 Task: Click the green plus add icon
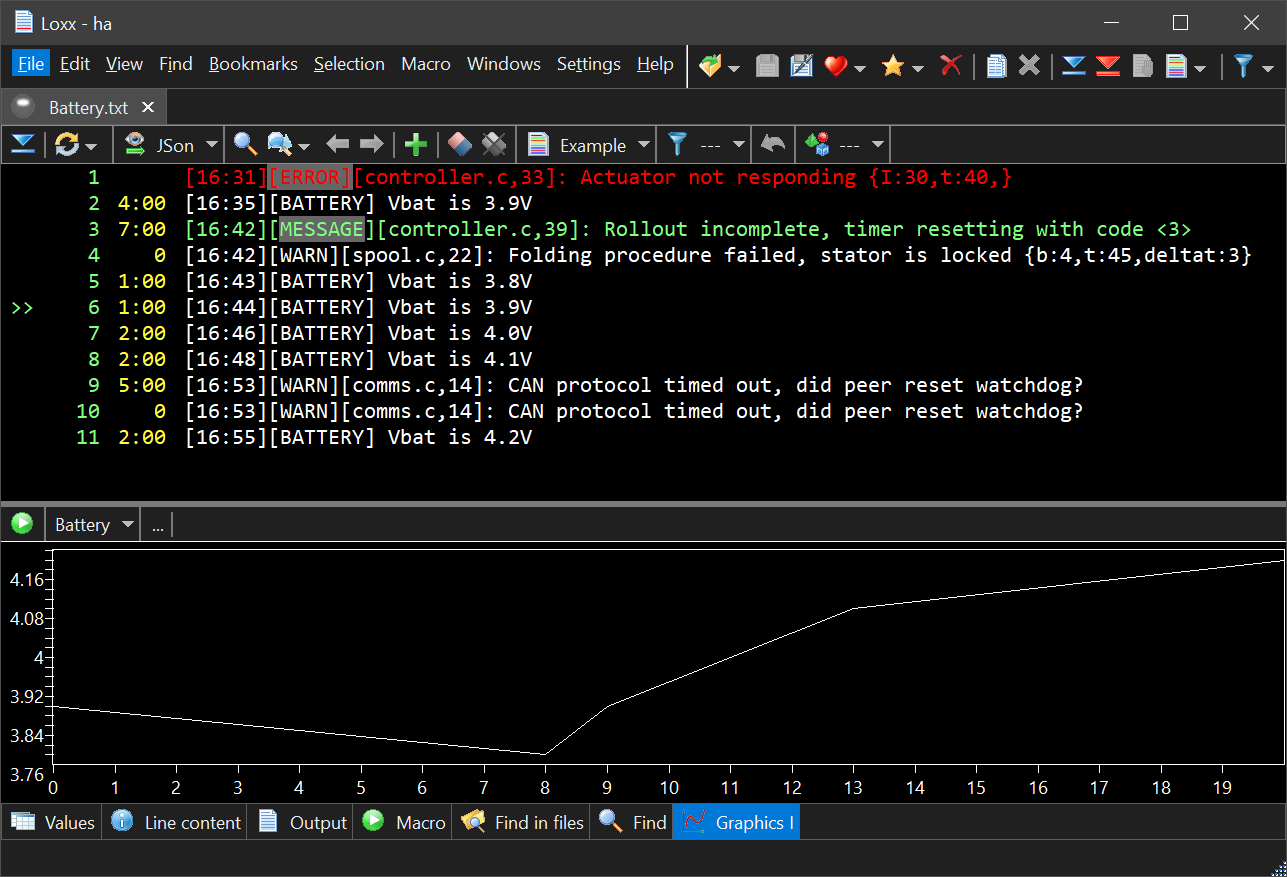(x=416, y=145)
